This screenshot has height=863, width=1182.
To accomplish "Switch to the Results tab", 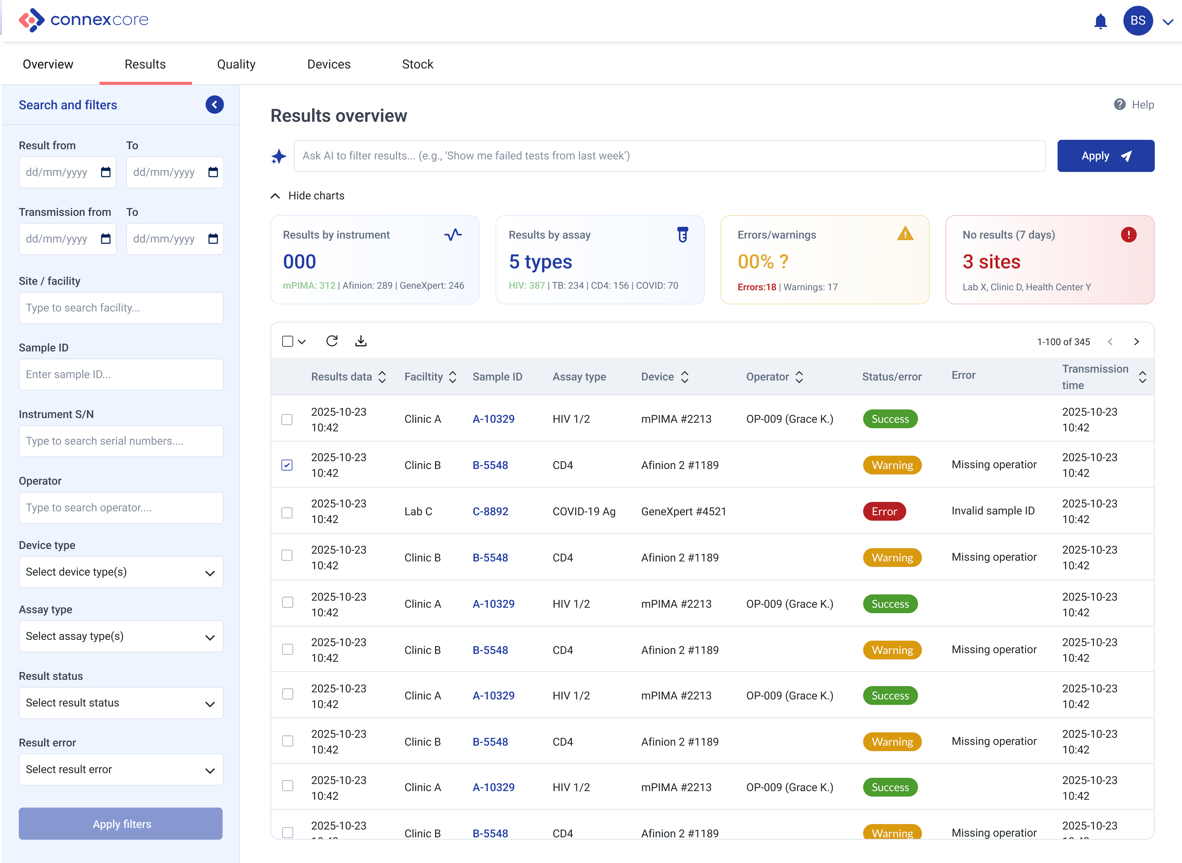I will (x=145, y=64).
